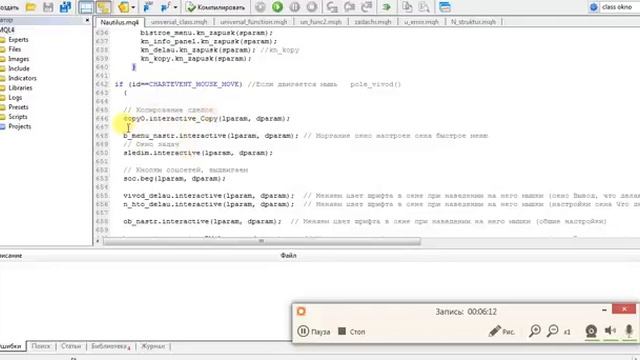Screen dimensions: 640x360
Task: Open the Images folder in Navigator
Action: pyautogui.click(x=19, y=59)
